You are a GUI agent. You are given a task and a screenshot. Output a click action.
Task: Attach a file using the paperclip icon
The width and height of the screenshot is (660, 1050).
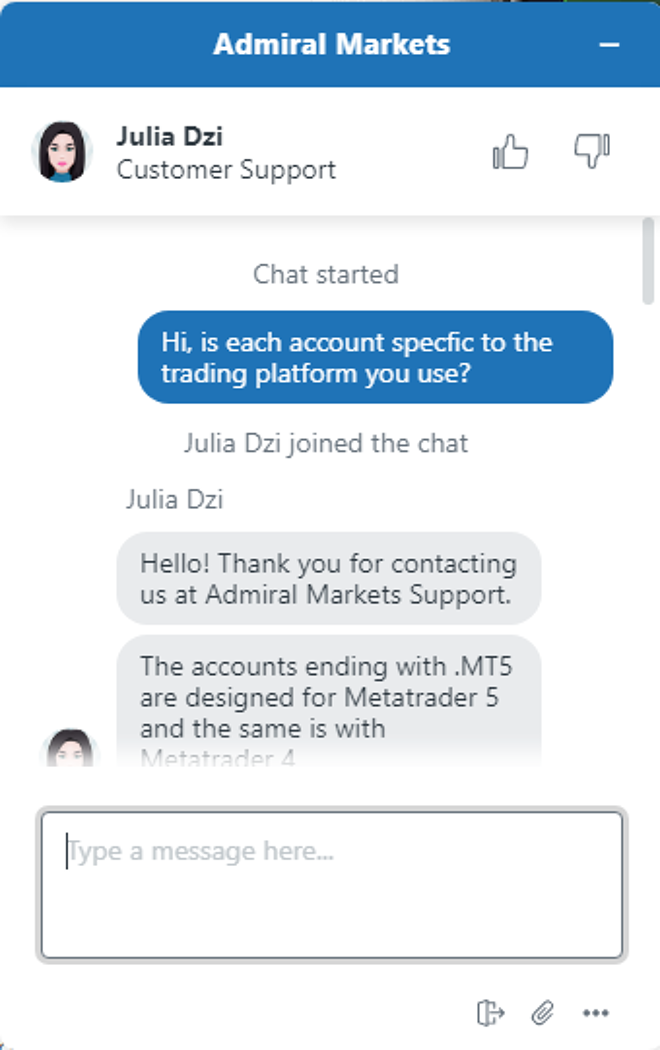[x=542, y=1013]
